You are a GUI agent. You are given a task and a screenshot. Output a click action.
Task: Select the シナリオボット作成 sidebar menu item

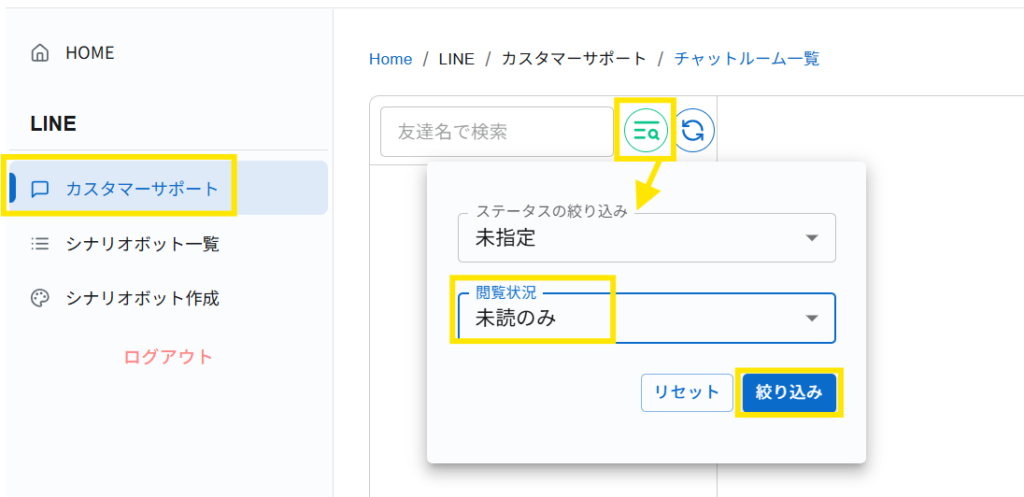pyautogui.click(x=142, y=298)
